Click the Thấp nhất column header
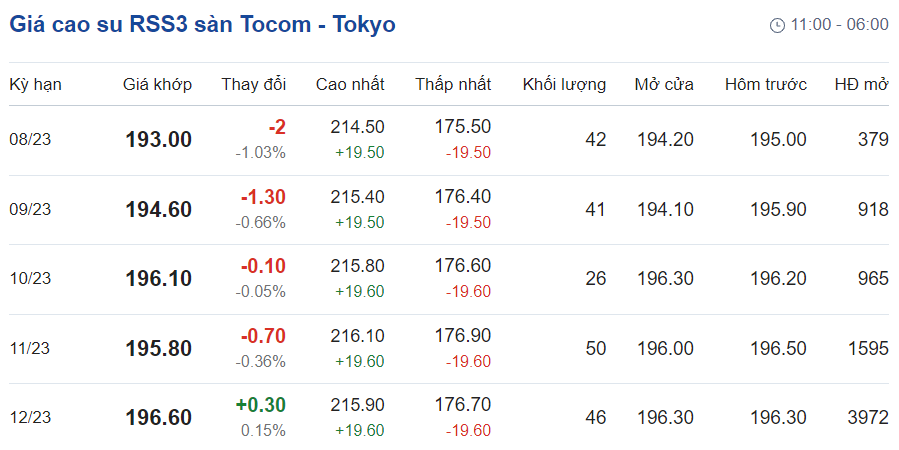The width and height of the screenshot is (899, 450). coord(453,84)
